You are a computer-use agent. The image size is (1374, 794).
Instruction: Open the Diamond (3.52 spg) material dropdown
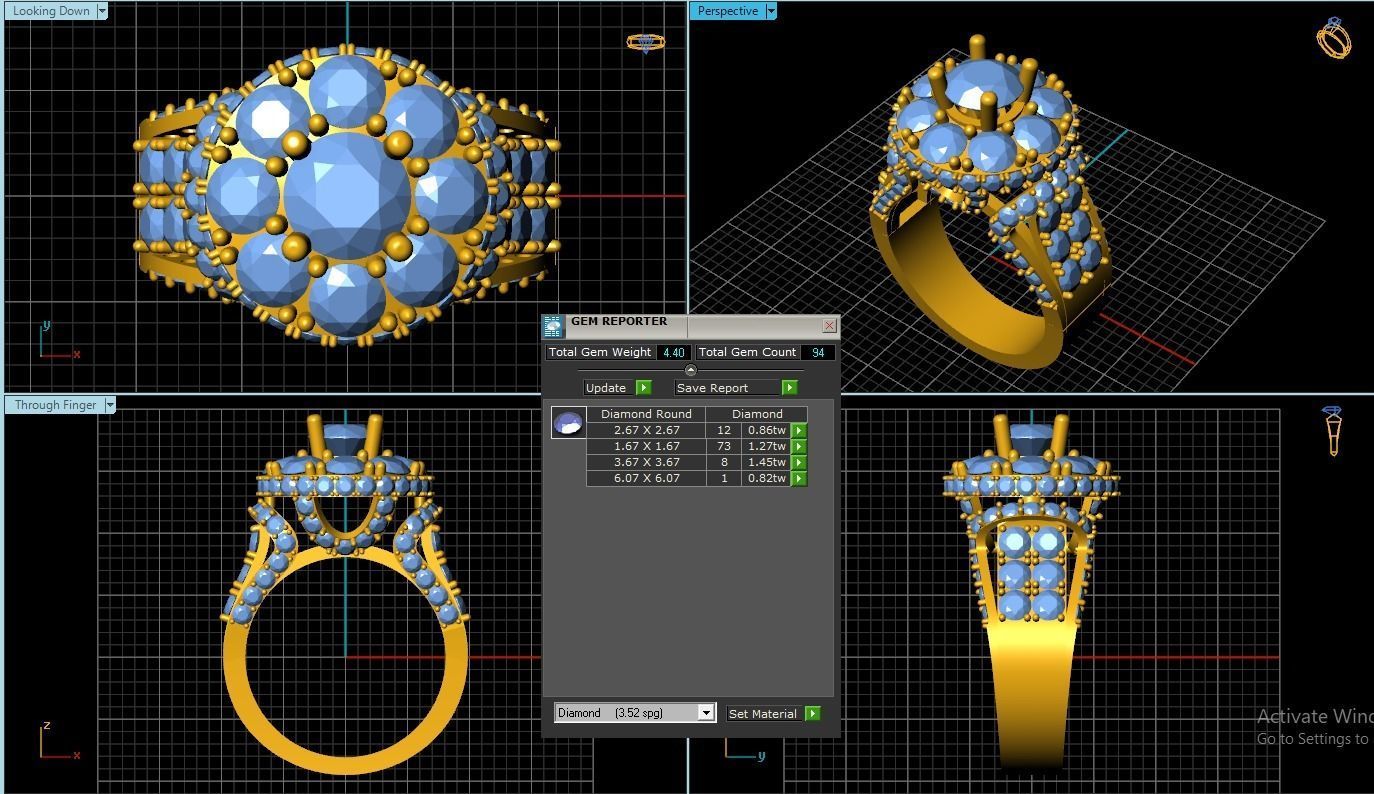click(705, 713)
